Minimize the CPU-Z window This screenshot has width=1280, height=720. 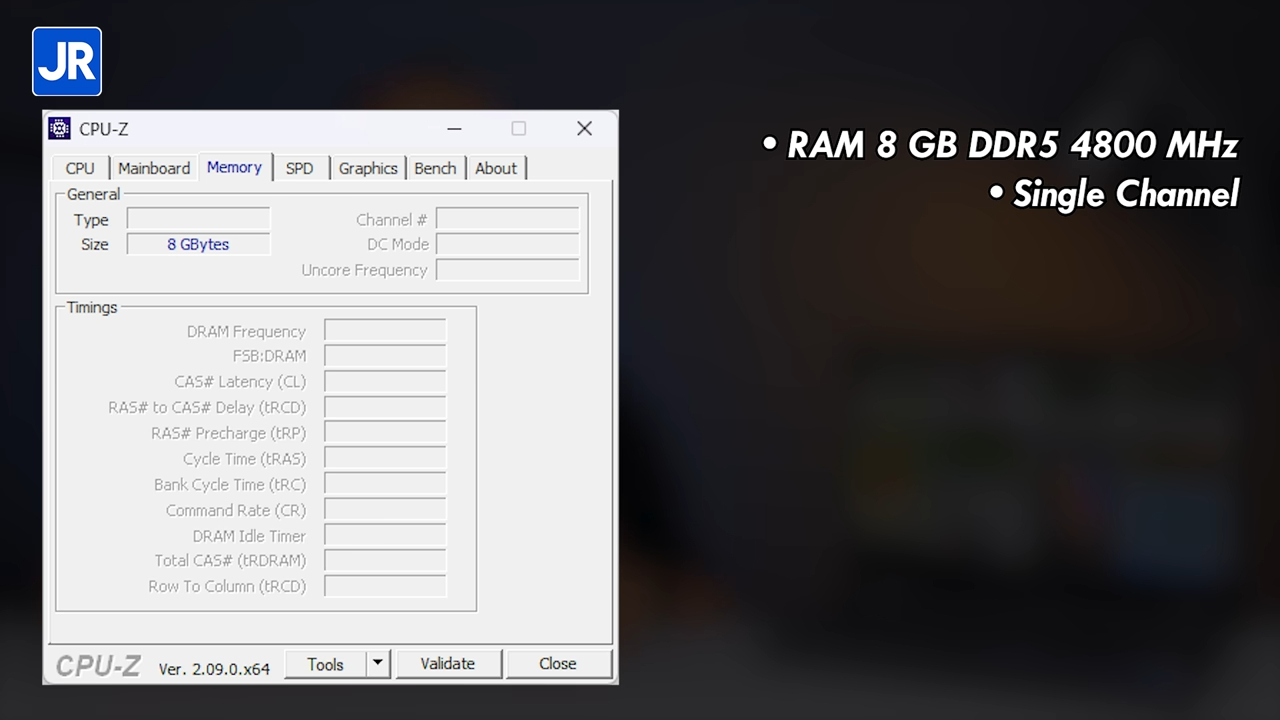click(x=454, y=129)
